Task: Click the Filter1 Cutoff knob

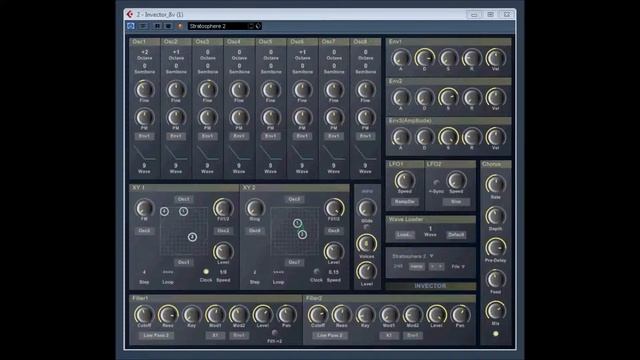Action: pyautogui.click(x=144, y=315)
